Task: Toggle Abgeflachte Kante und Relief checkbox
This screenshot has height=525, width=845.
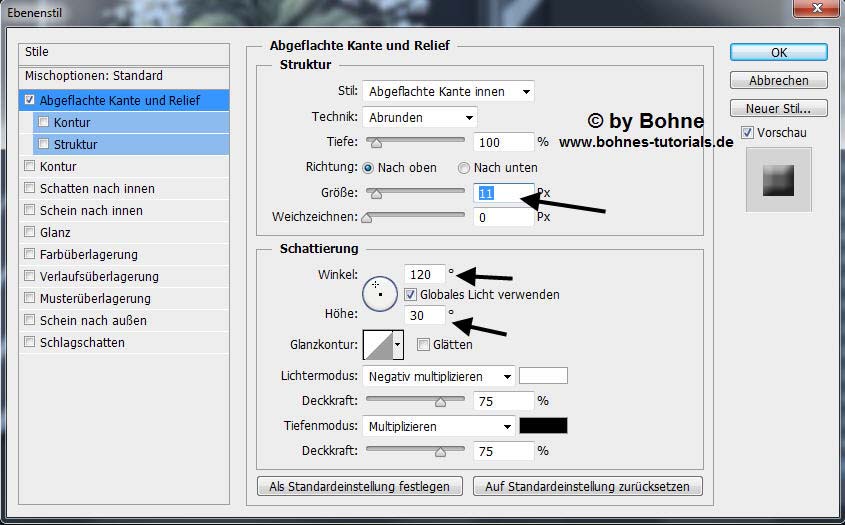Action: 30,100
